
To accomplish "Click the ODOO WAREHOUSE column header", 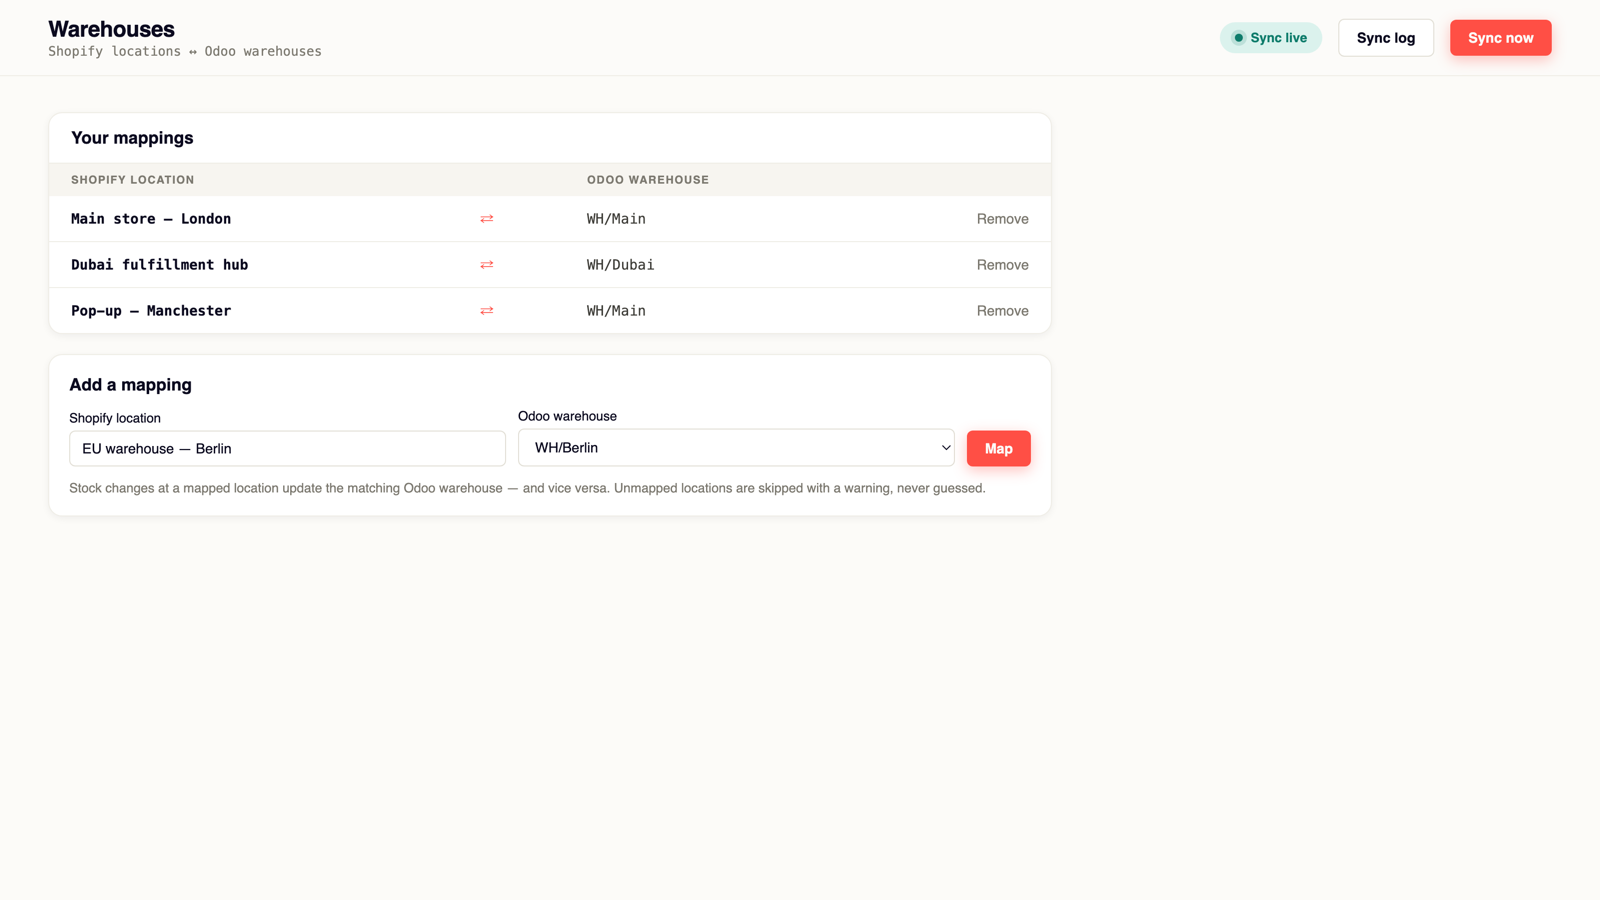I will pos(648,180).
